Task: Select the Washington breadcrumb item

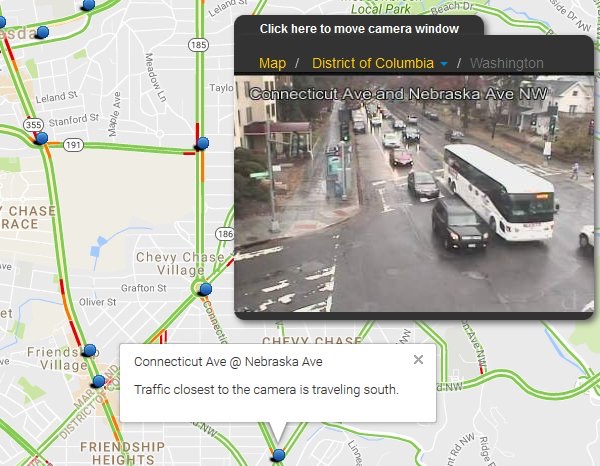Action: (x=507, y=63)
